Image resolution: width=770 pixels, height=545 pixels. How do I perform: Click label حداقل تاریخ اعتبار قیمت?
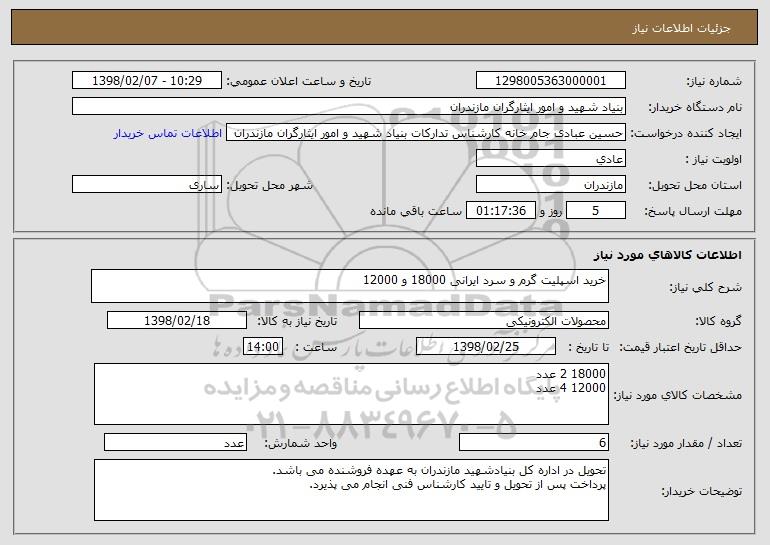click(681, 348)
